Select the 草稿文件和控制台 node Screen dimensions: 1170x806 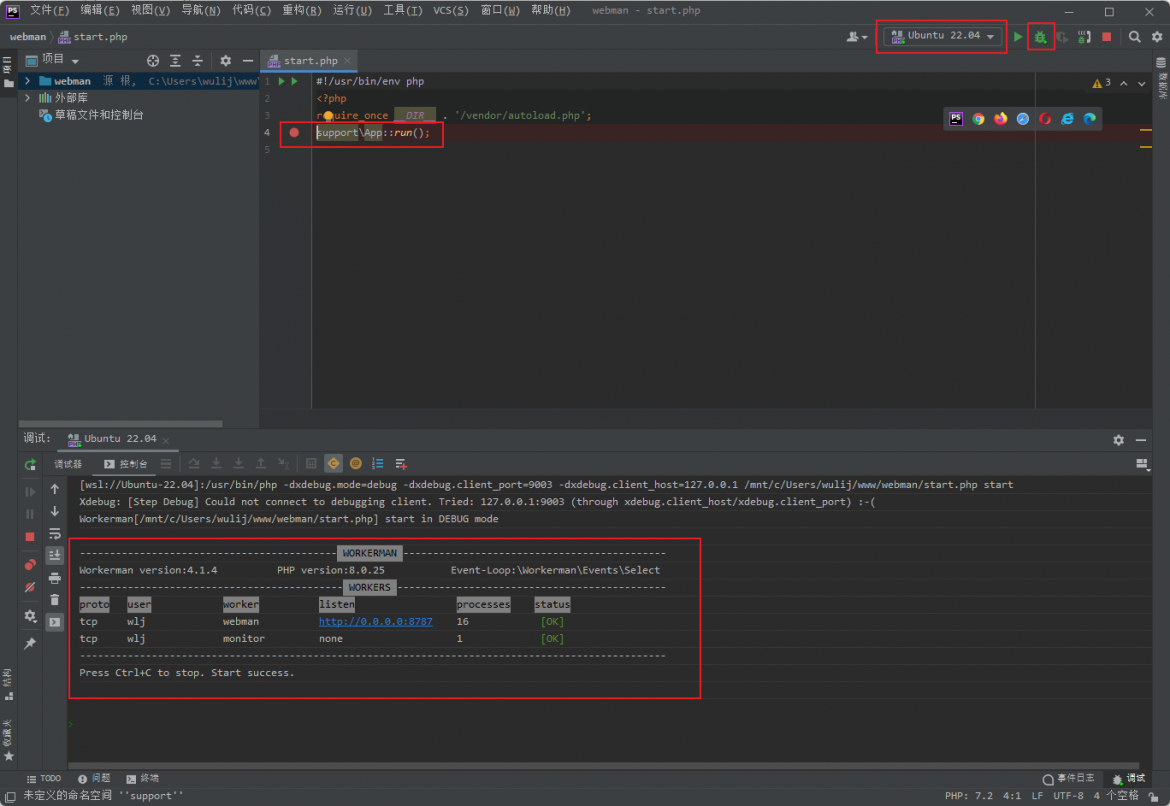(x=91, y=115)
